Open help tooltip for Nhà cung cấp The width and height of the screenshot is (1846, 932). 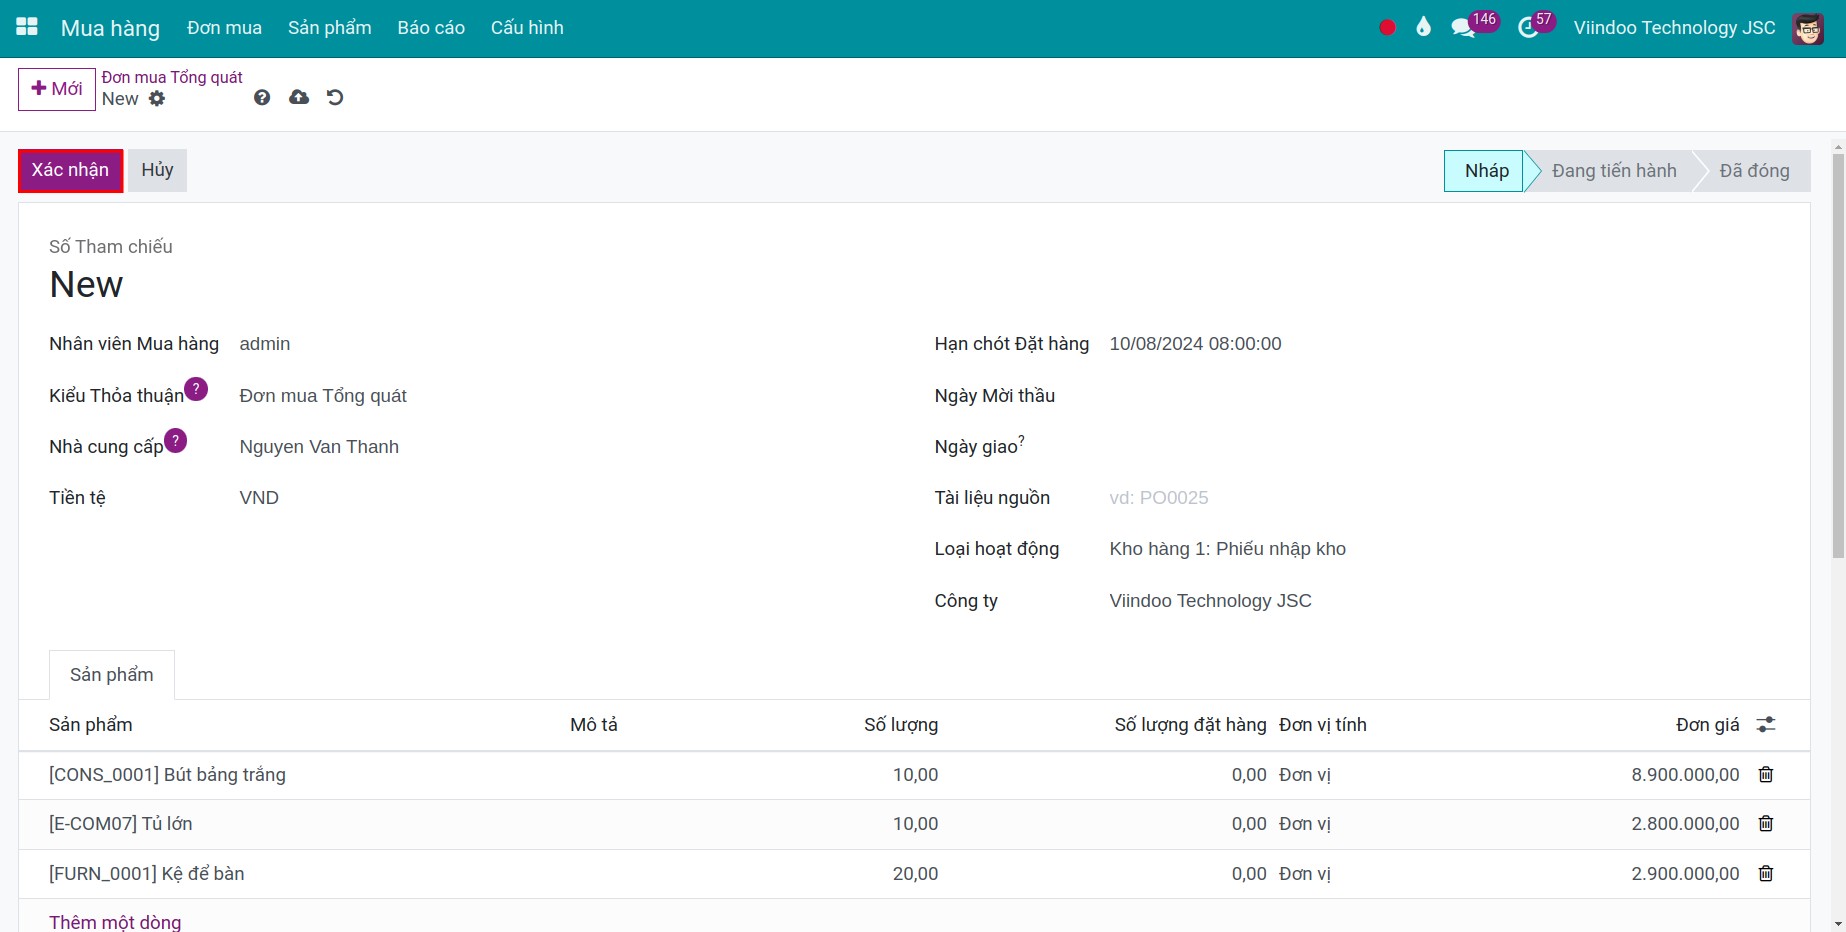pos(175,440)
